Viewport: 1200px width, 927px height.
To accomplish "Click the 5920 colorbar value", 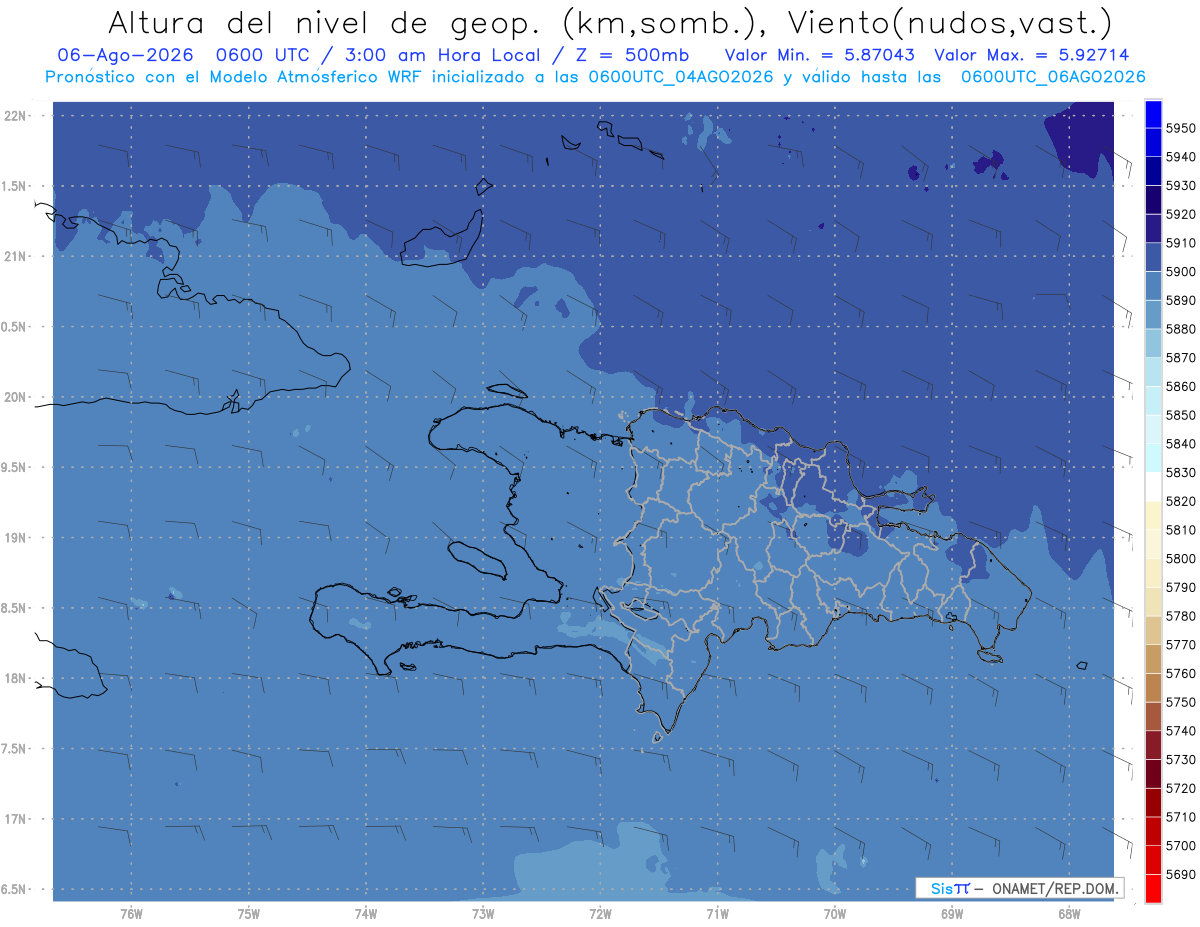I will click(1180, 214).
